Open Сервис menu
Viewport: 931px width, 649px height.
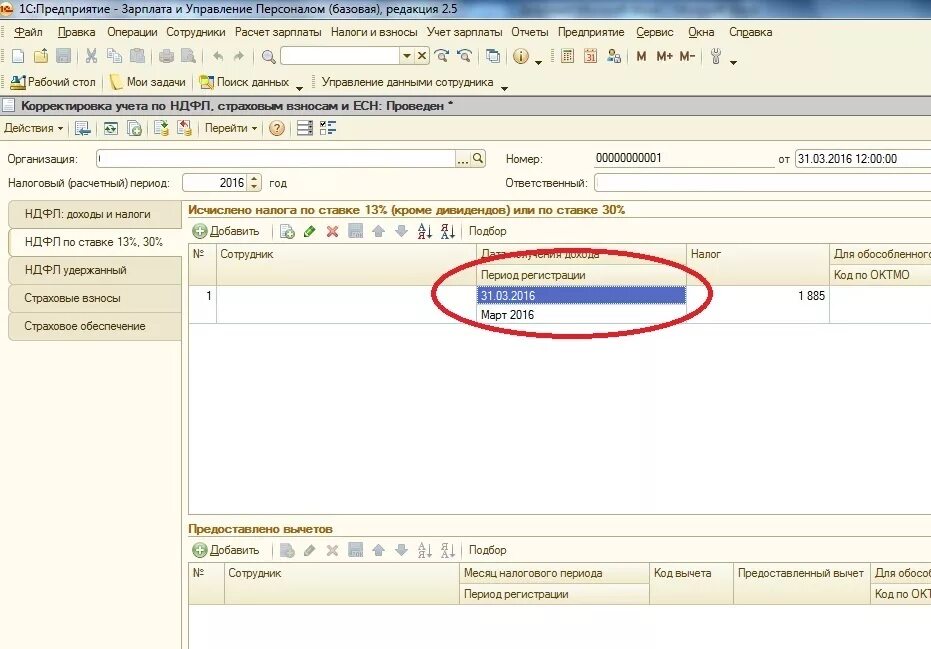click(x=654, y=32)
